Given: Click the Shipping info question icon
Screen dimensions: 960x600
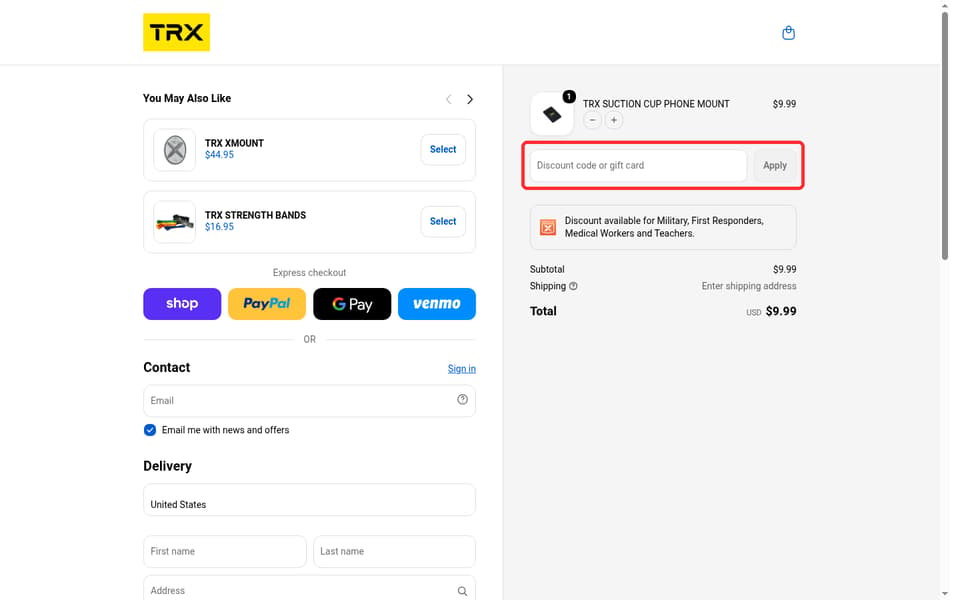Looking at the screenshot, I should pyautogui.click(x=573, y=286).
